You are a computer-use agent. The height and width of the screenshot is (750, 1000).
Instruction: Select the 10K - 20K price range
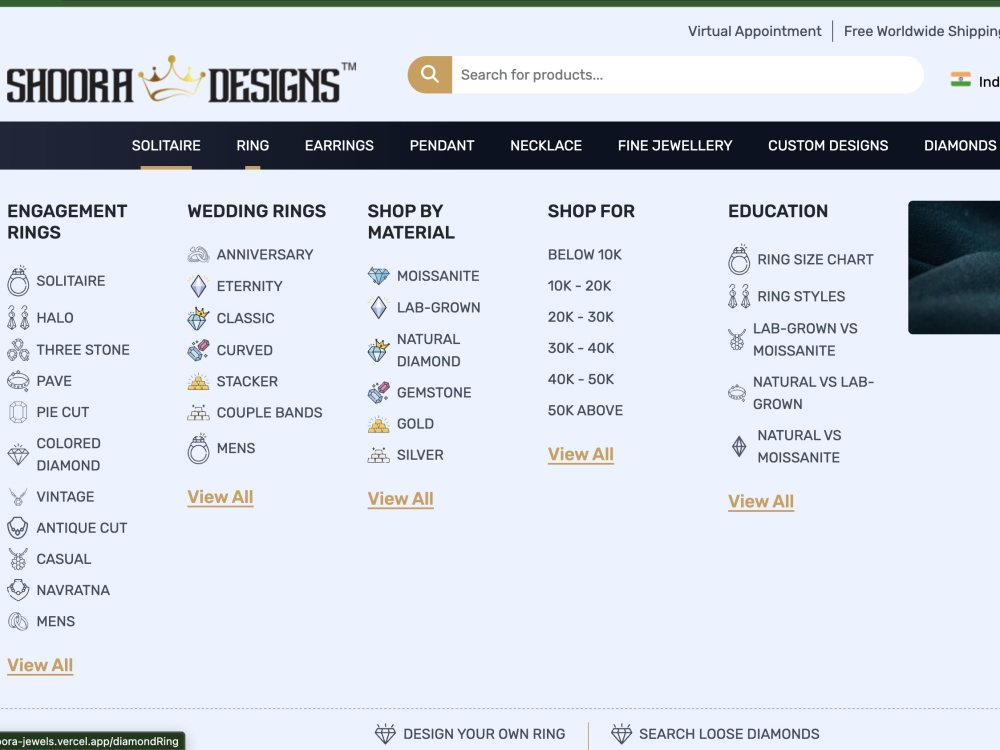(x=579, y=286)
